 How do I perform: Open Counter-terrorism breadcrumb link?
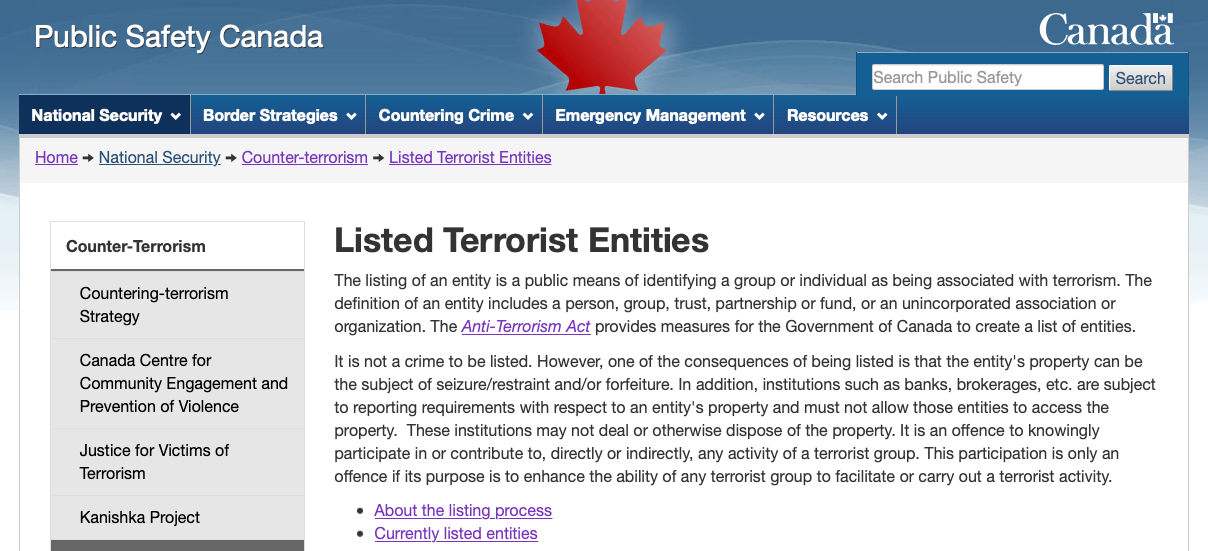pos(305,157)
